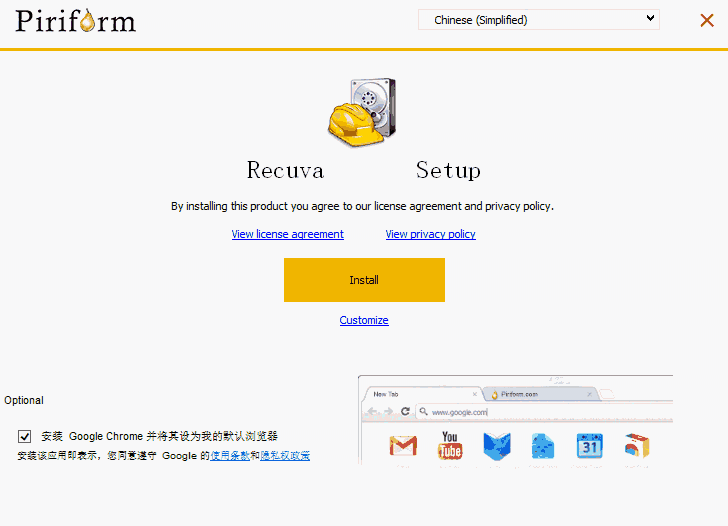This screenshot has width=728, height=526.
Task: Open the language dropdown showing Chinese (Simplified)
Action: [539, 19]
